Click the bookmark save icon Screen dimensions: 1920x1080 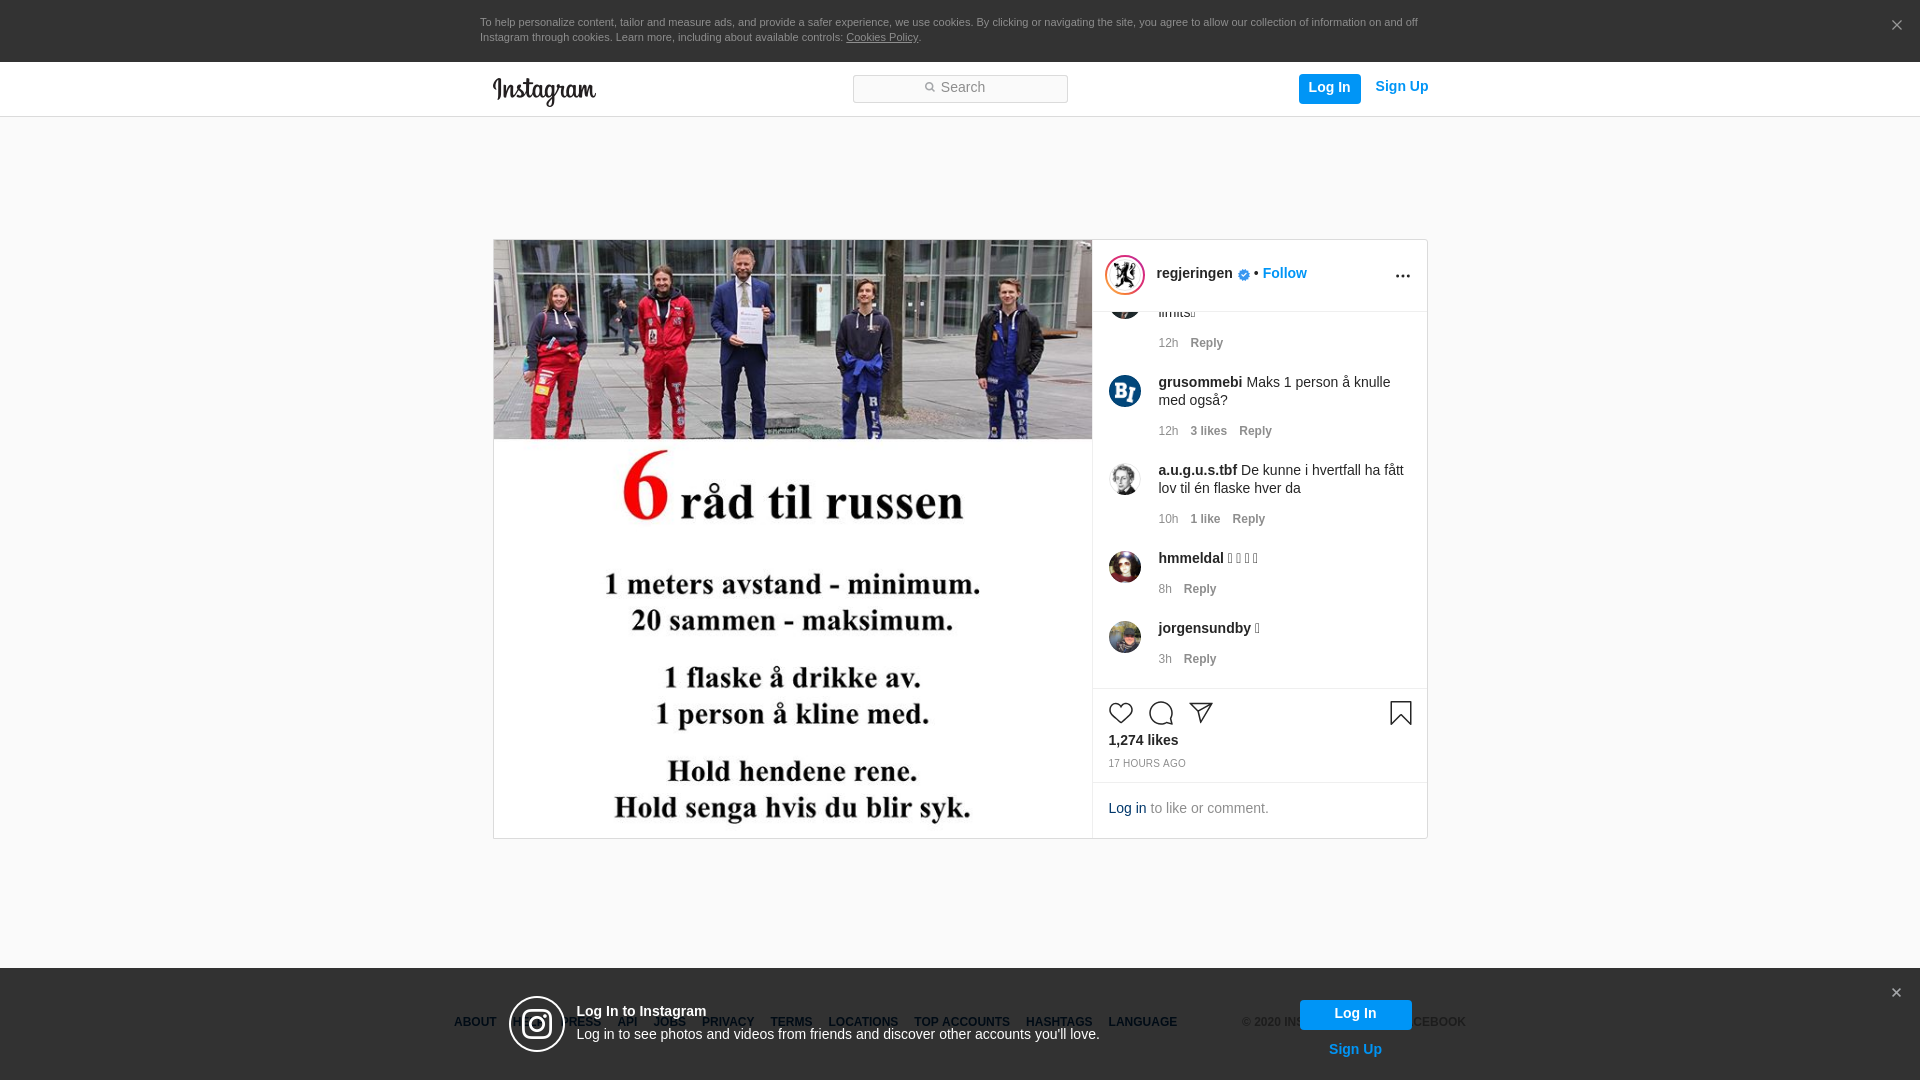point(1401,713)
